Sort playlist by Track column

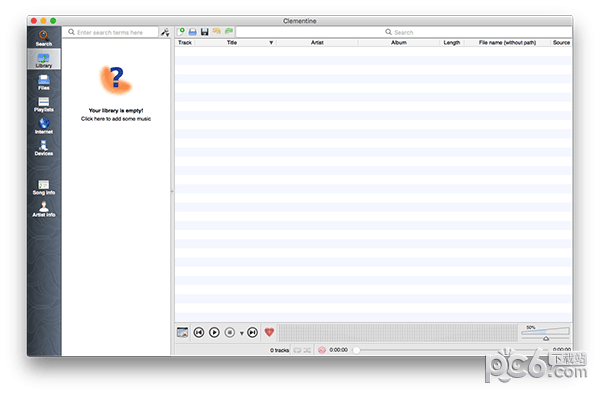(185, 42)
